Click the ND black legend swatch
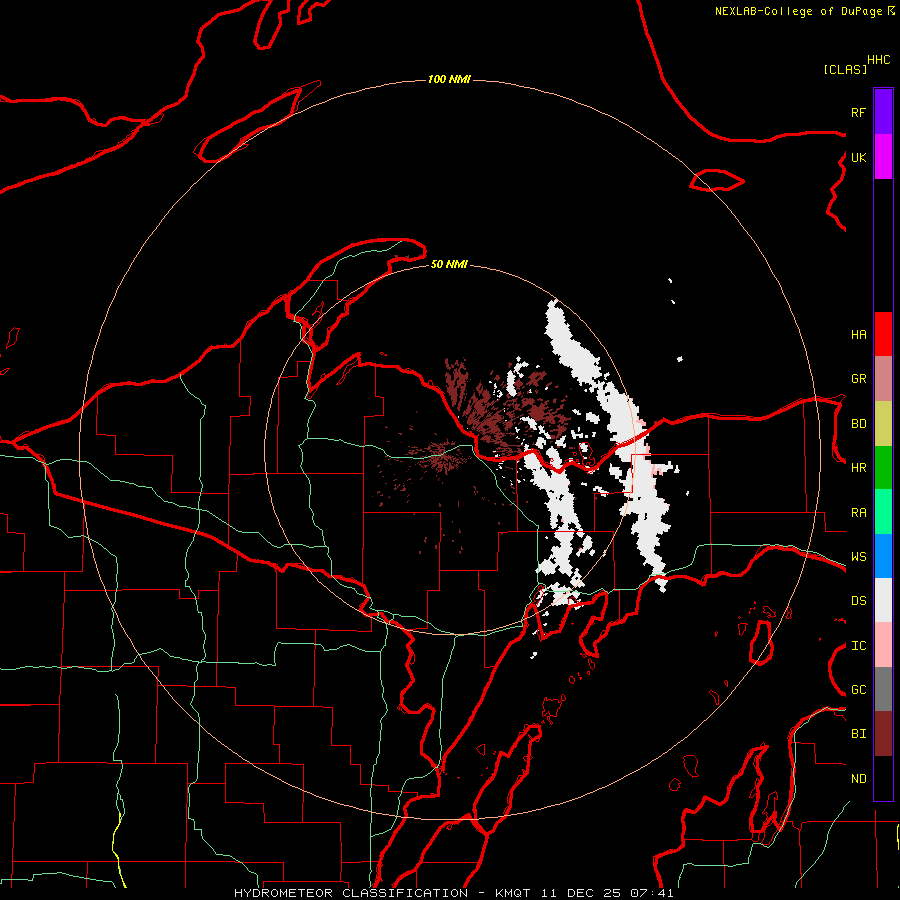The height and width of the screenshot is (900, 900). point(883,778)
